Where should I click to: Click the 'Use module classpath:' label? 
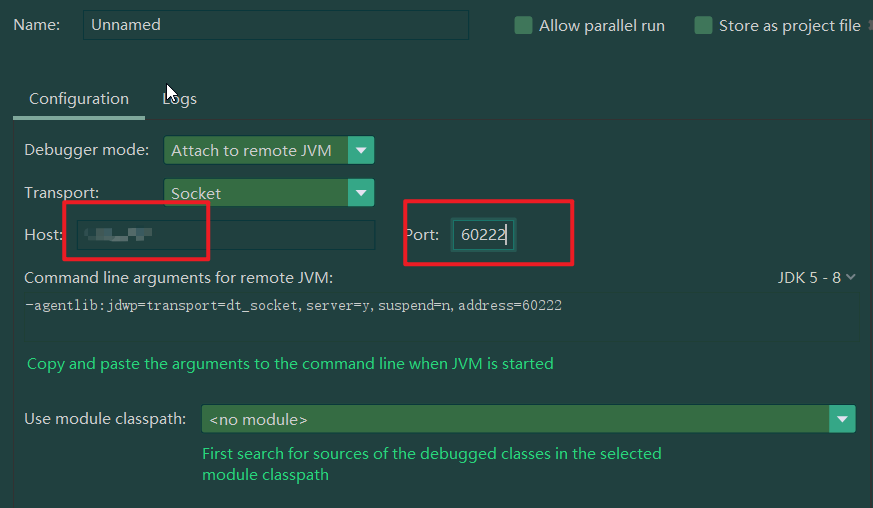pos(105,418)
